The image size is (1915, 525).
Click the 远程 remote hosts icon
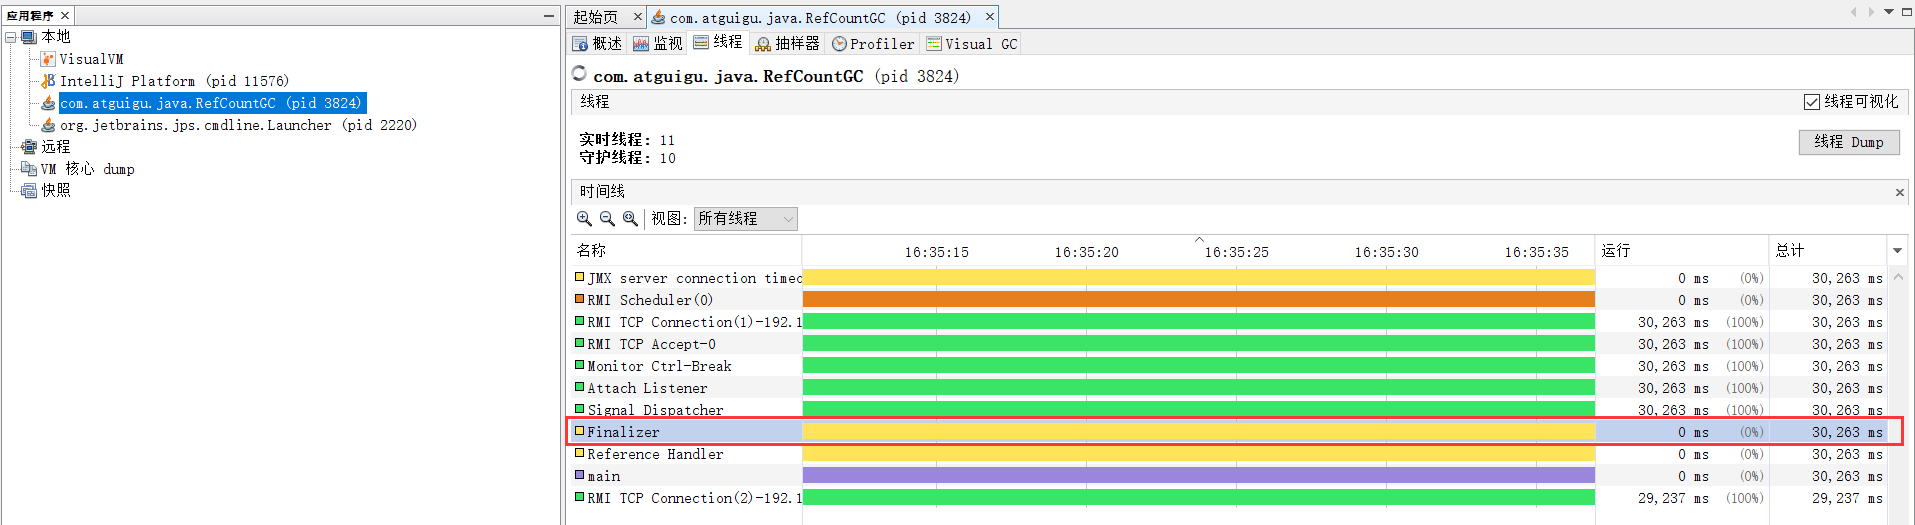click(x=30, y=147)
